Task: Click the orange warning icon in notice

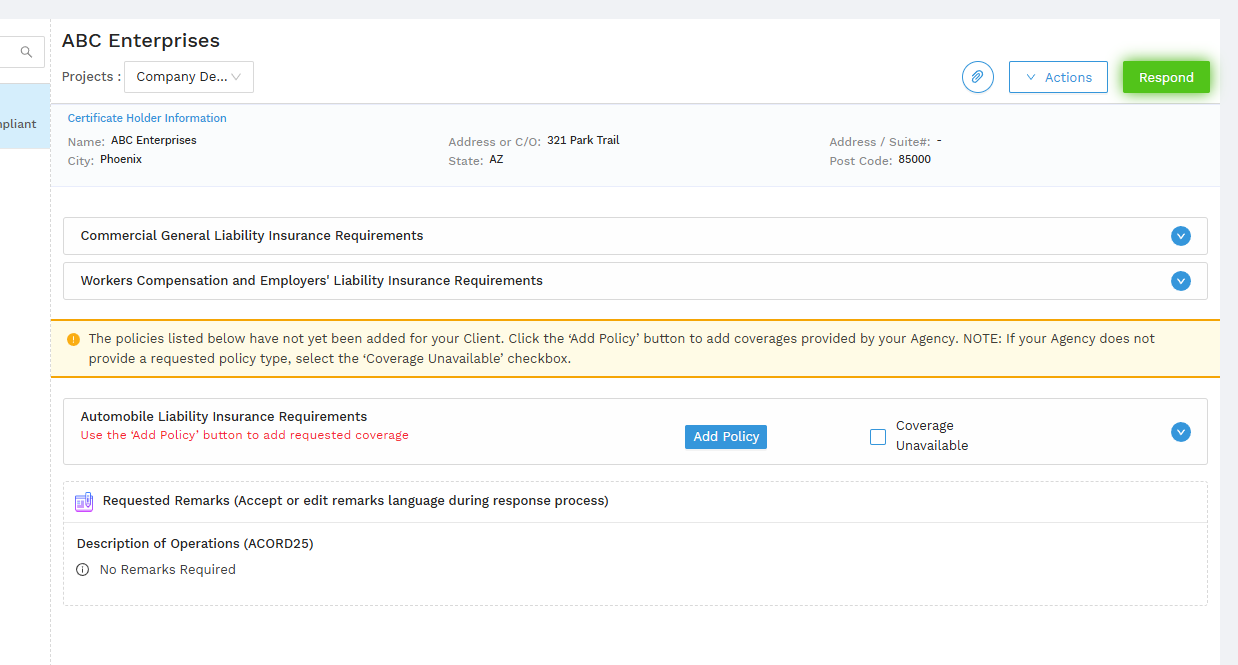Action: 74,339
